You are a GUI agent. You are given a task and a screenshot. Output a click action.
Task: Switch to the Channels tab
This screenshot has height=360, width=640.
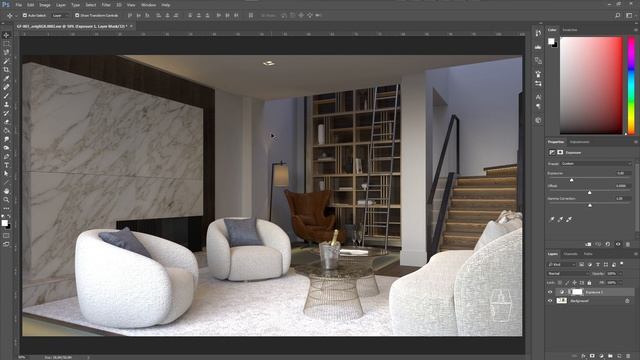(571, 254)
